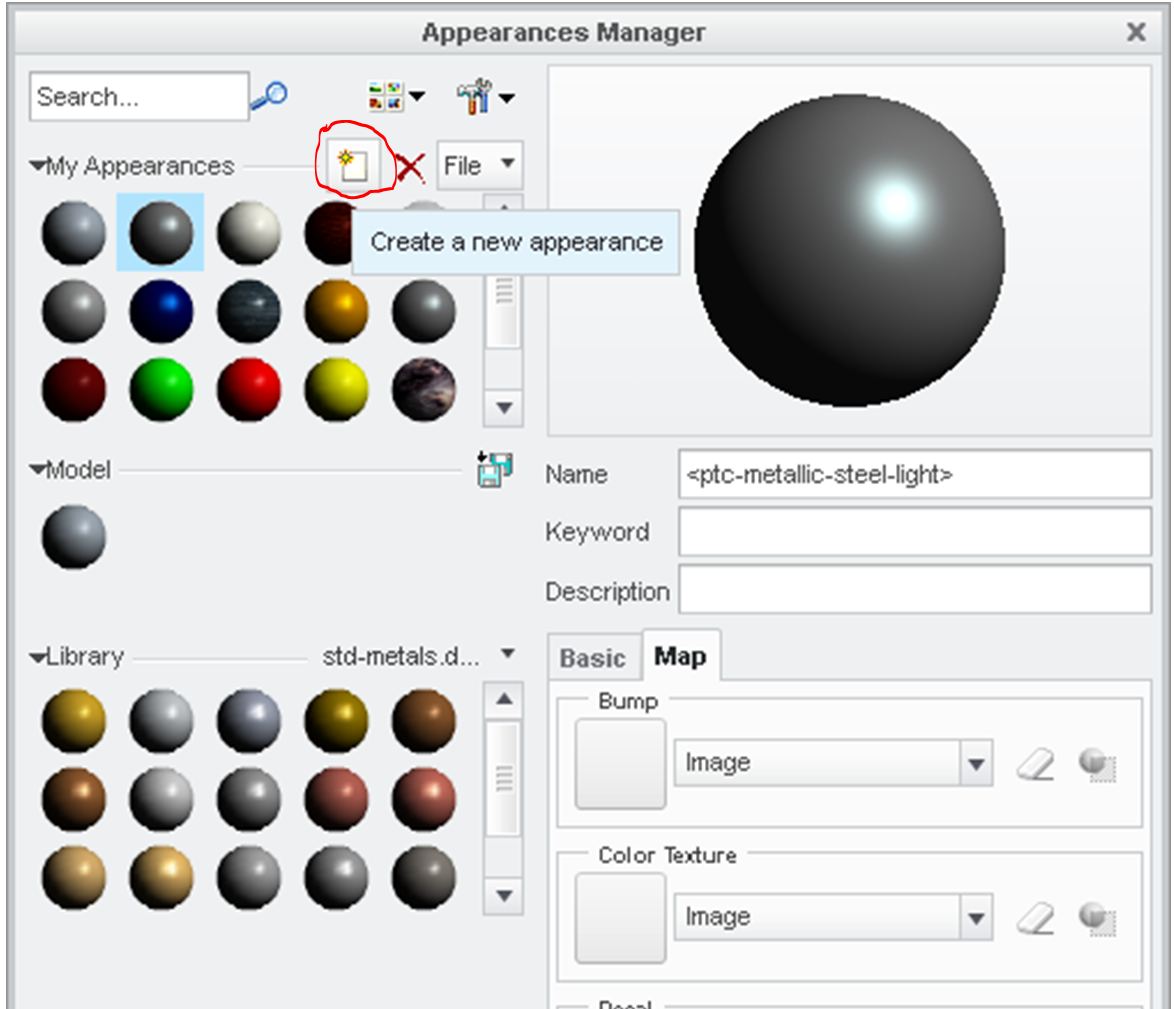Close the Appearances Manager dialog

coord(1136,31)
